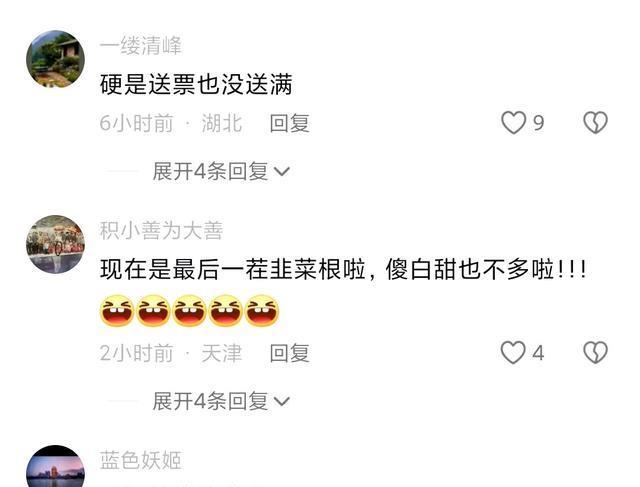Select comment text 现在是最后一茬韭菜根啦
Screen dimensions: 640x487
pyautogui.click(x=233, y=269)
